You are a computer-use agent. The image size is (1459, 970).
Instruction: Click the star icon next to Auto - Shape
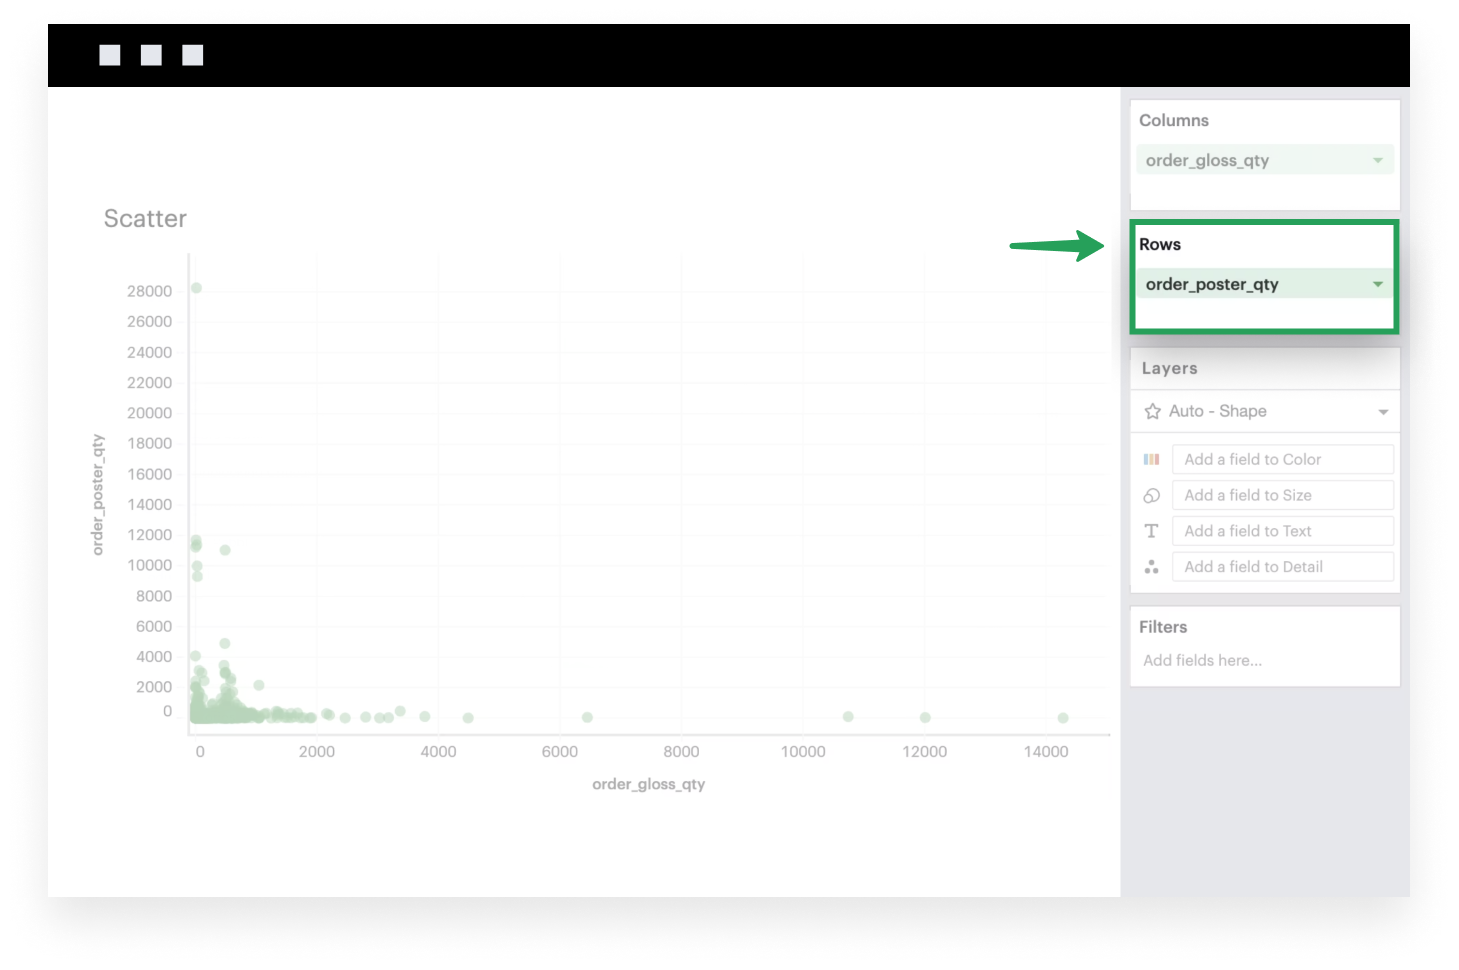1151,411
